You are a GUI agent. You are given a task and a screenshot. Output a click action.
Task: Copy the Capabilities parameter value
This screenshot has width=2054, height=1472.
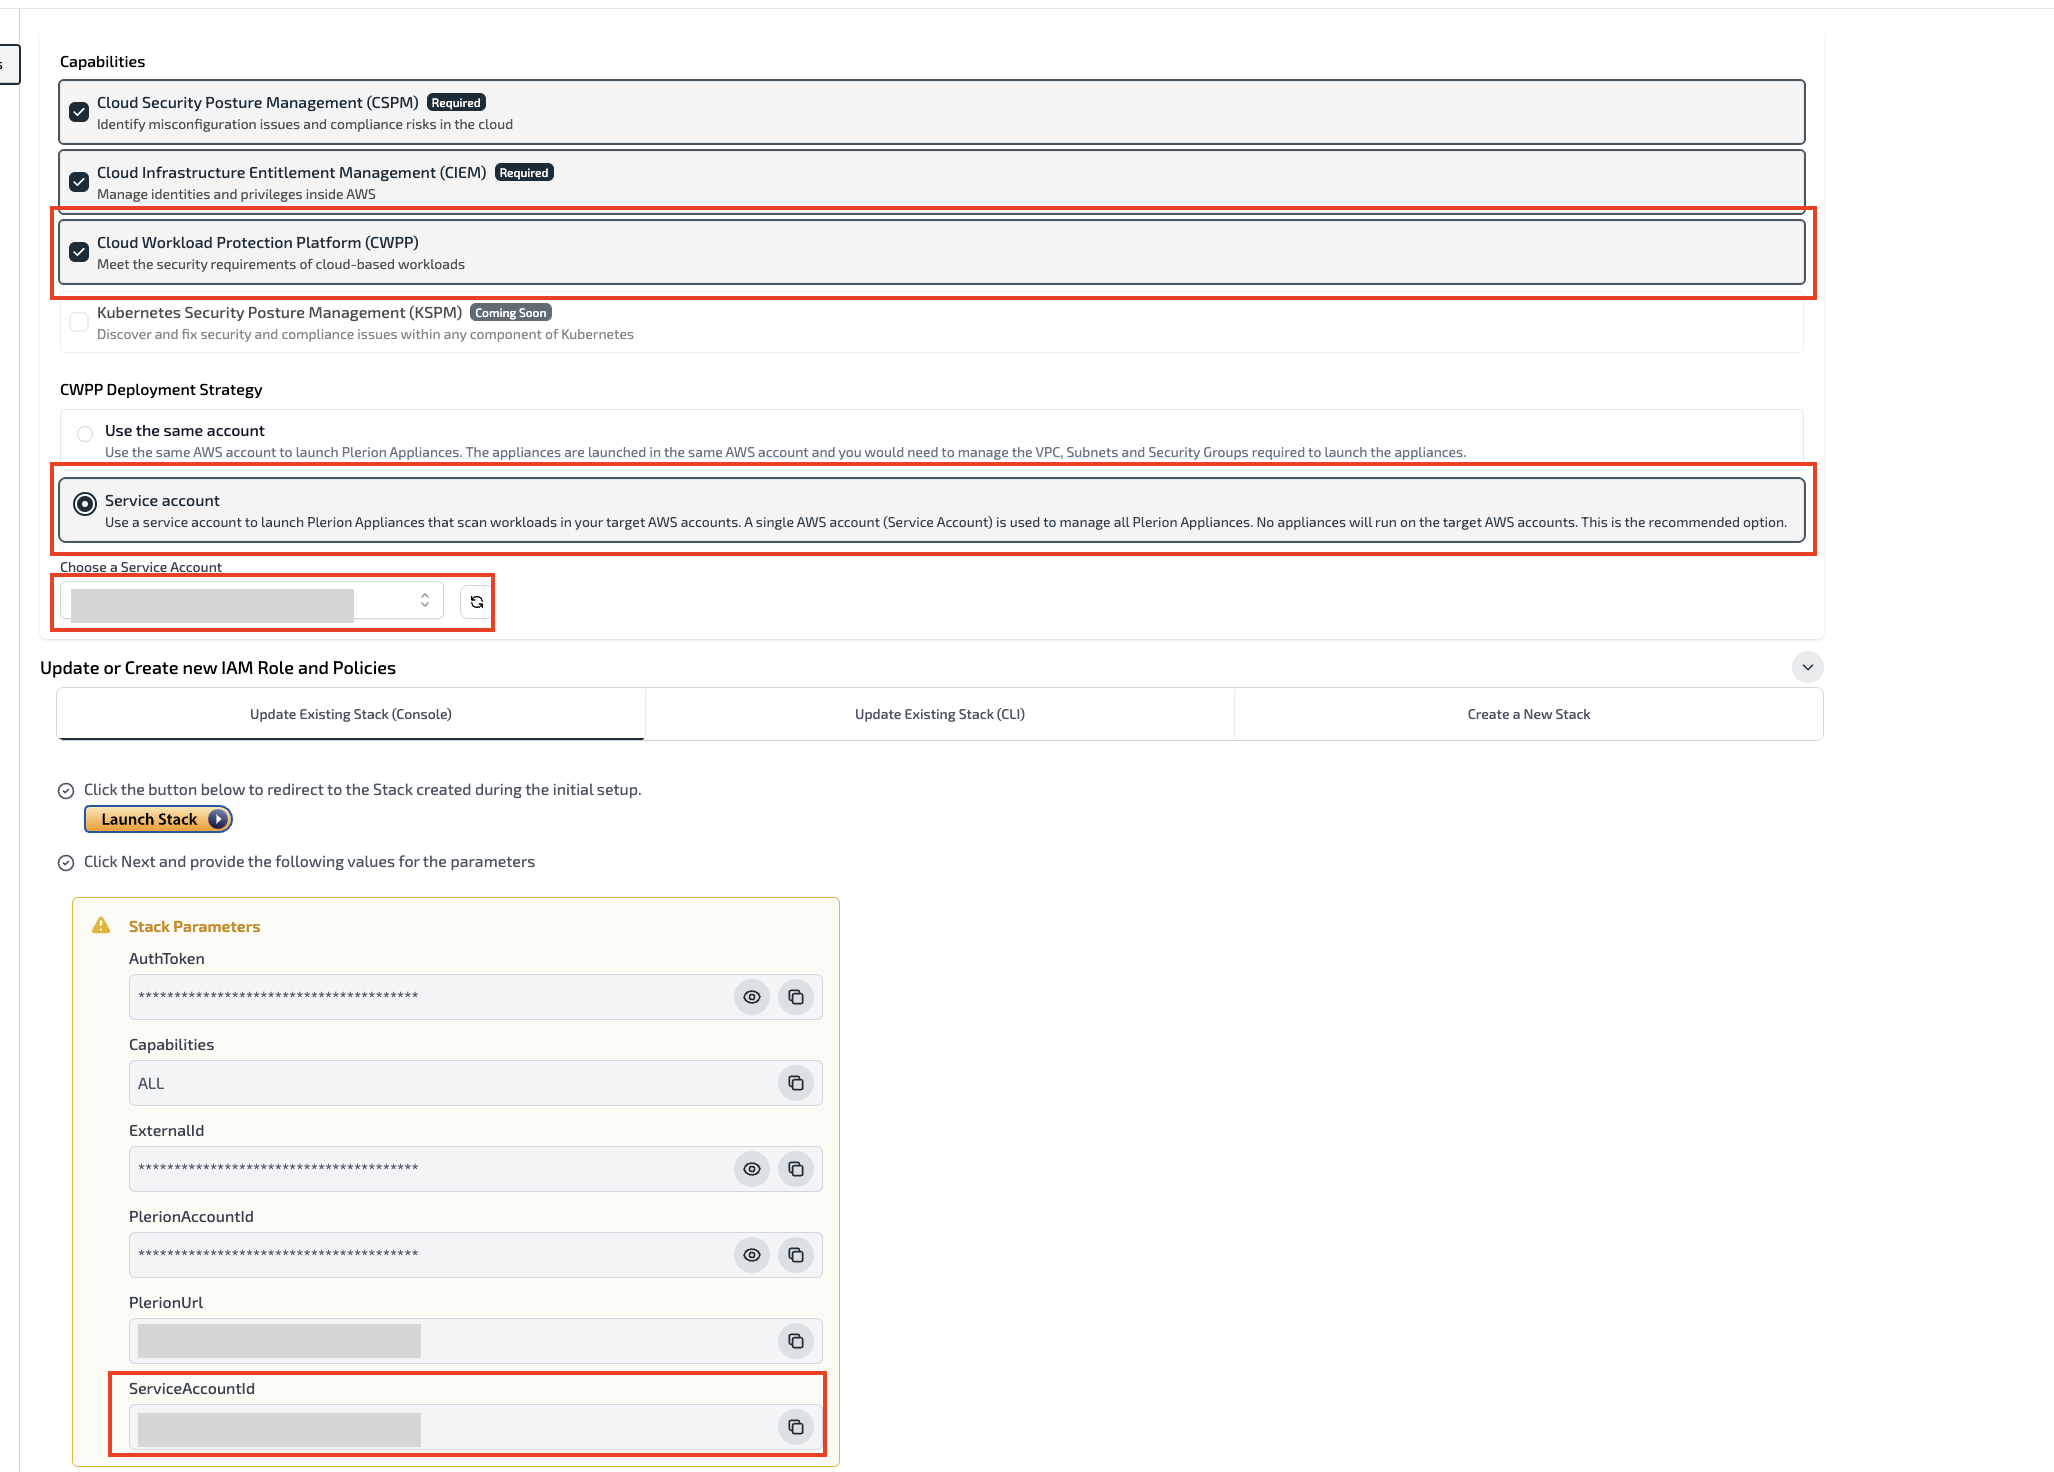(x=796, y=1083)
